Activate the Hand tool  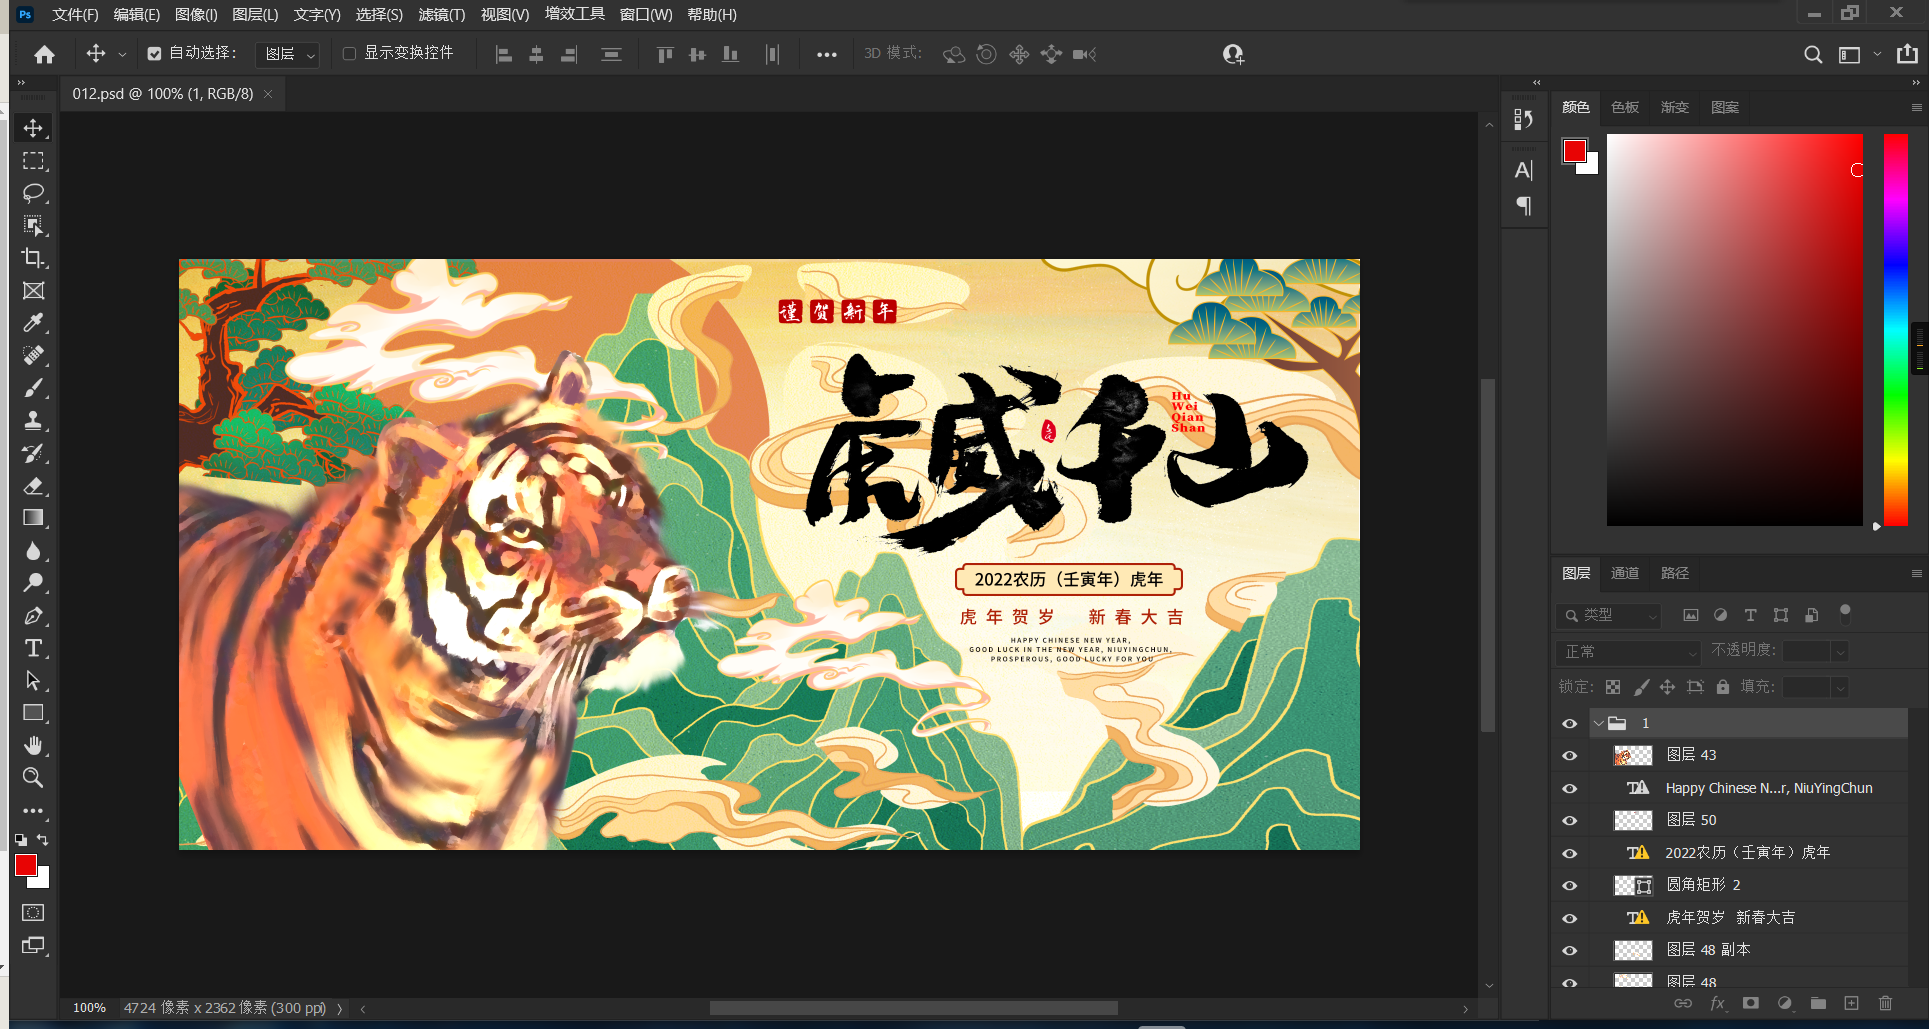(x=33, y=745)
